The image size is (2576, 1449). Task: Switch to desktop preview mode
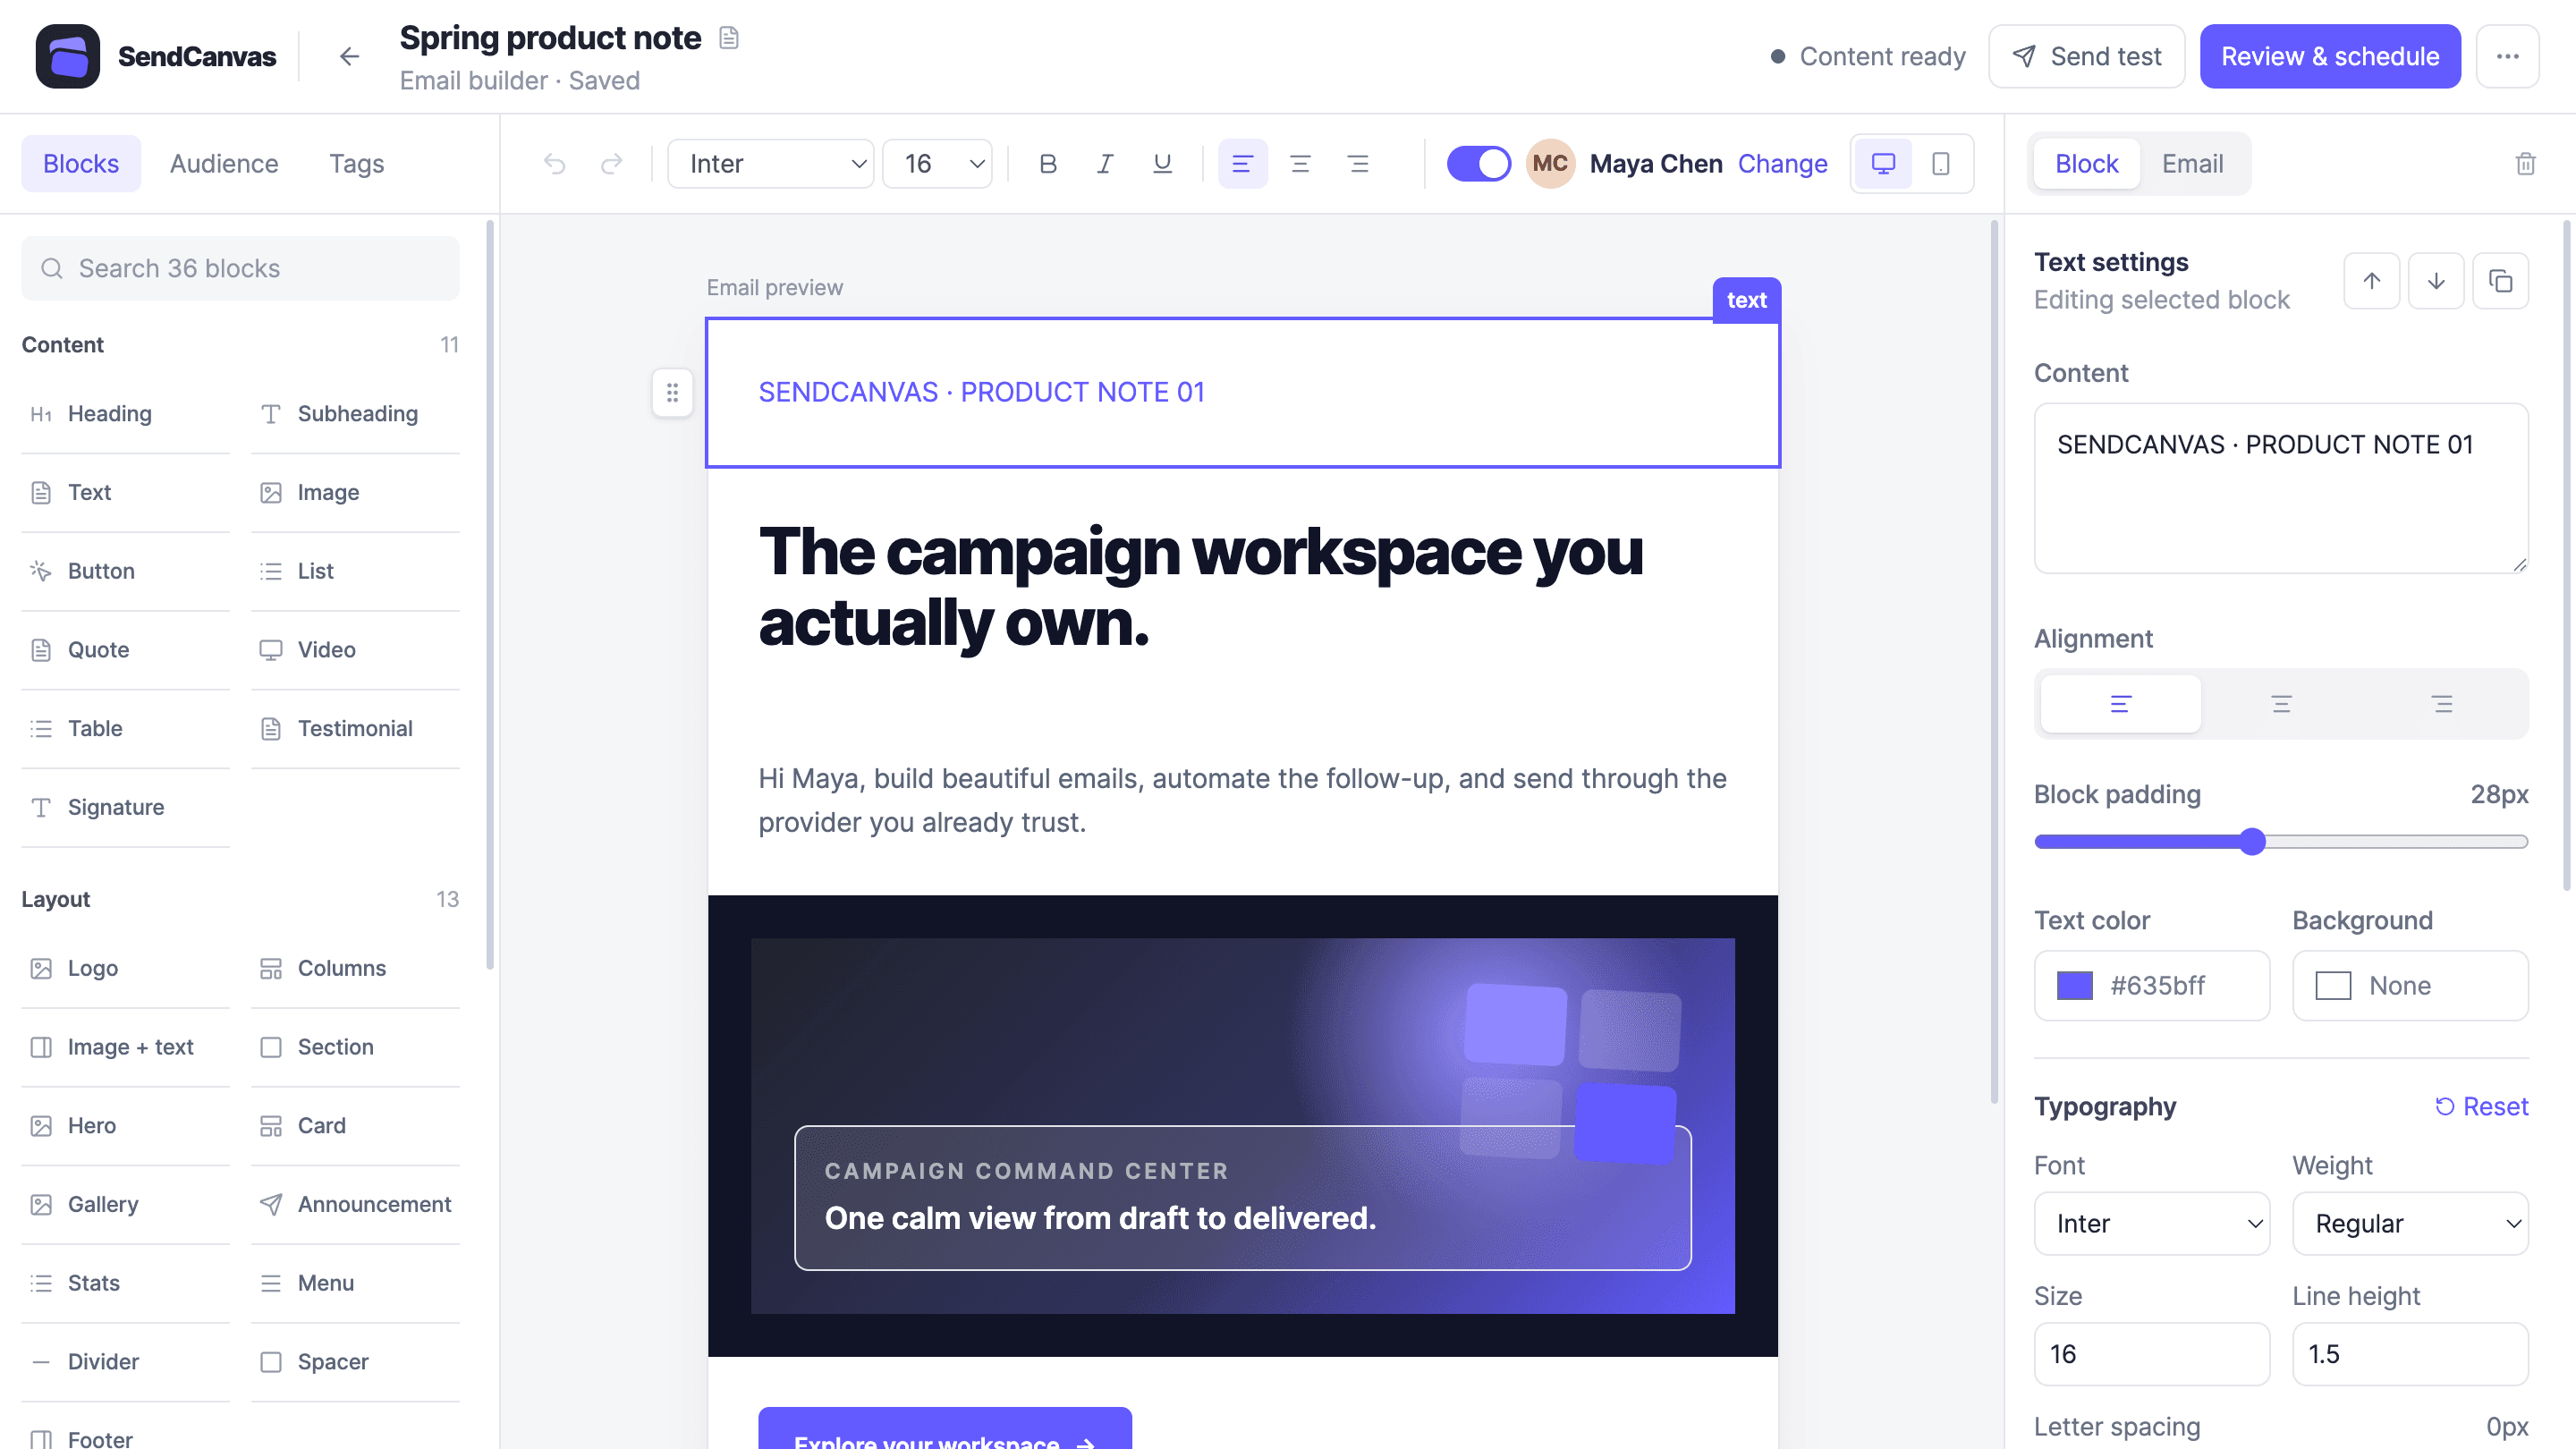[x=1883, y=163]
